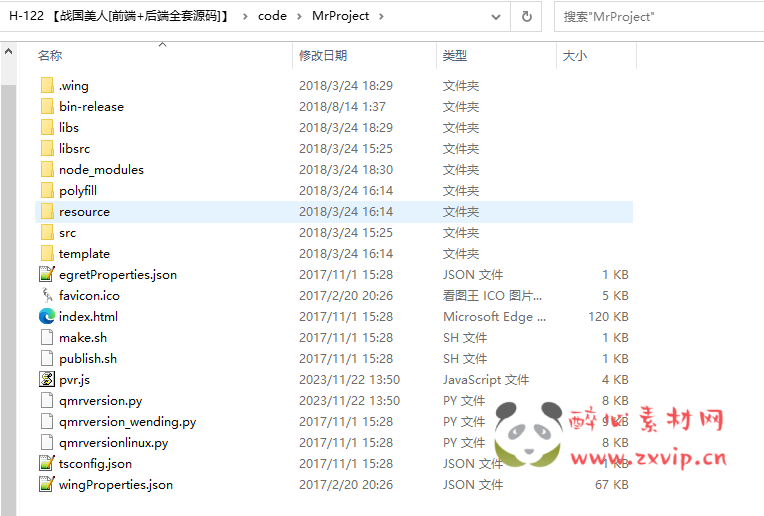764x516 pixels.
Task: Select the node_modules folder icon
Action: click(x=47, y=169)
